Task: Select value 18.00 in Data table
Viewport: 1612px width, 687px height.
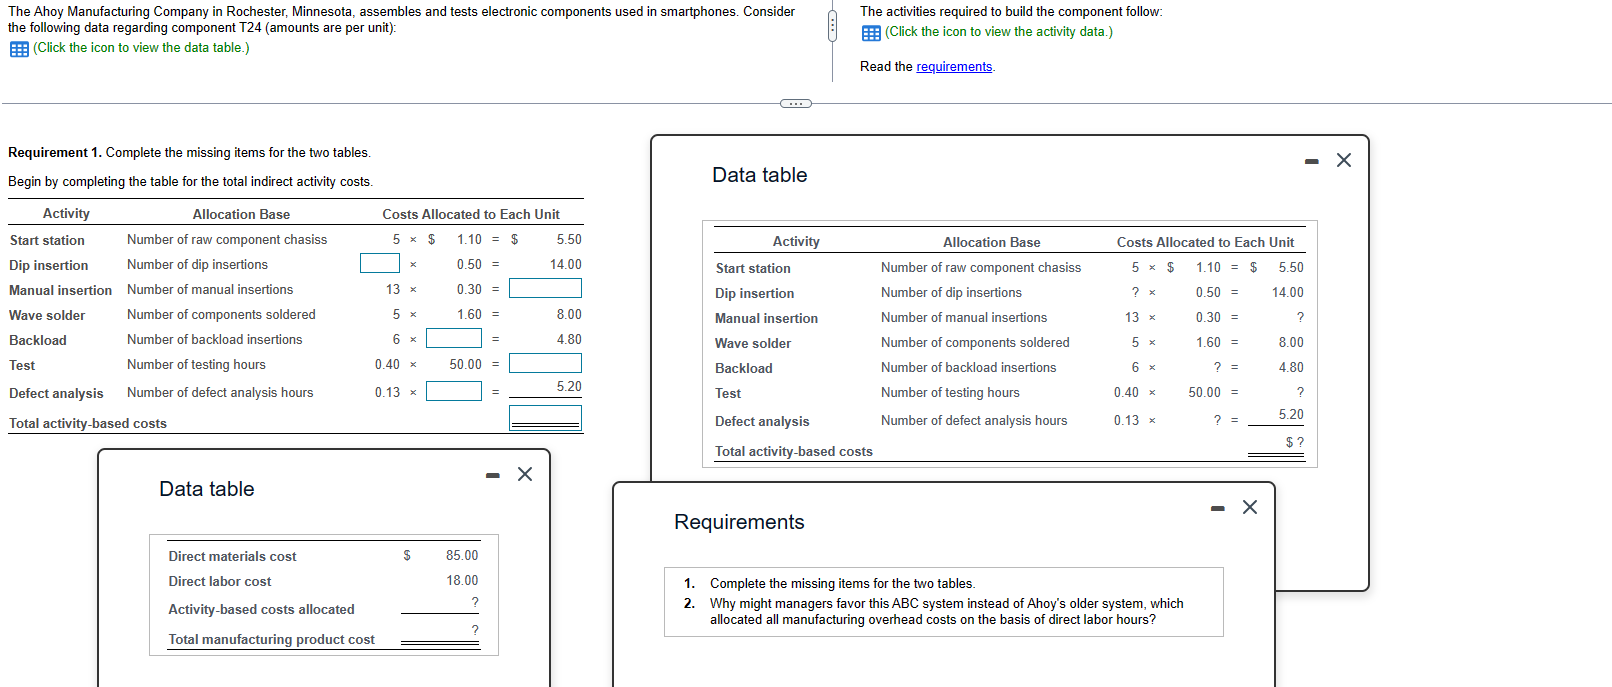Action: (x=462, y=580)
